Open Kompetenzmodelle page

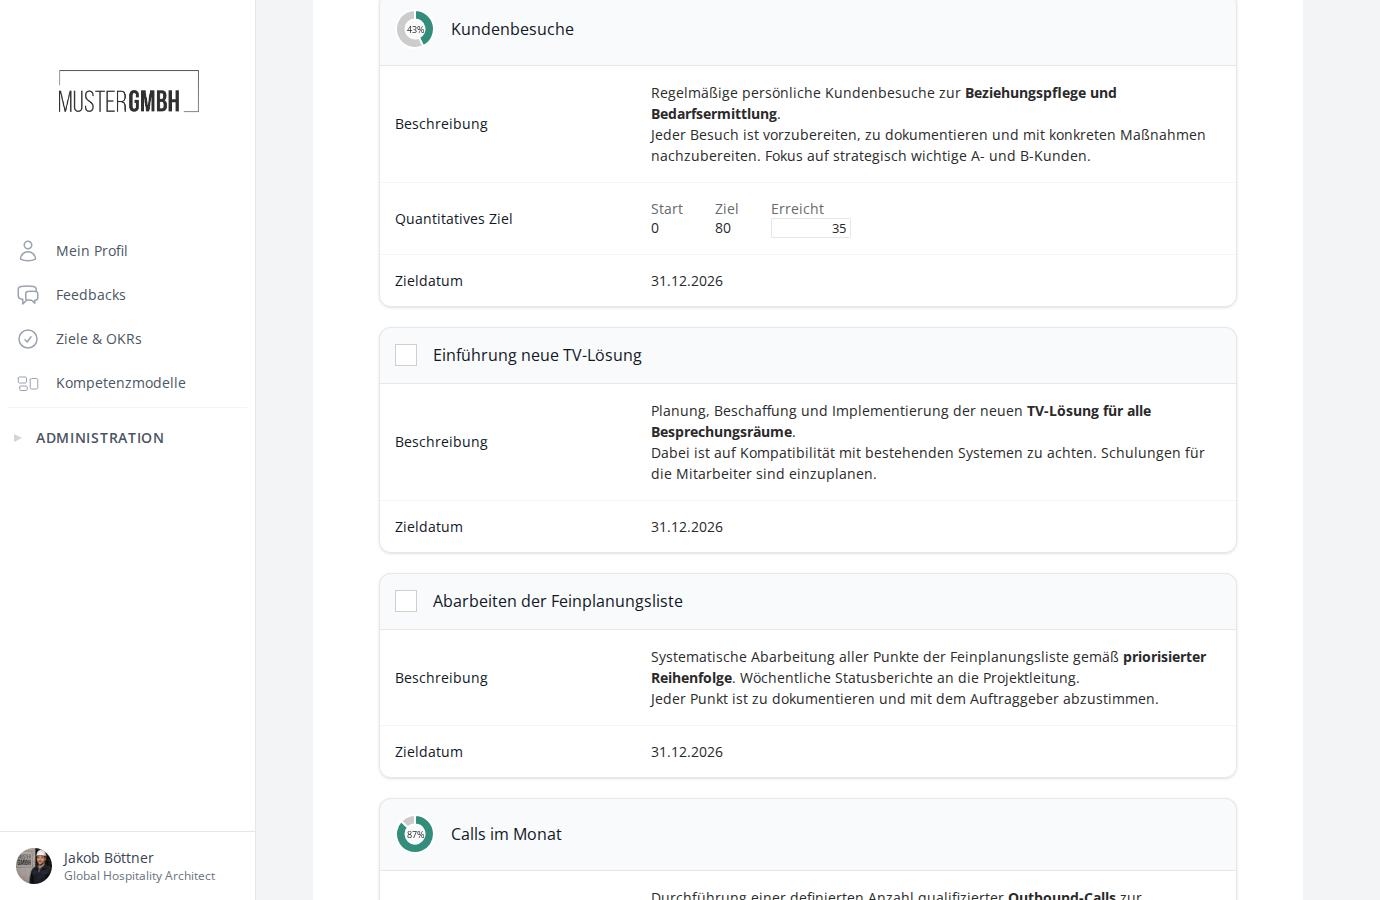tap(121, 383)
